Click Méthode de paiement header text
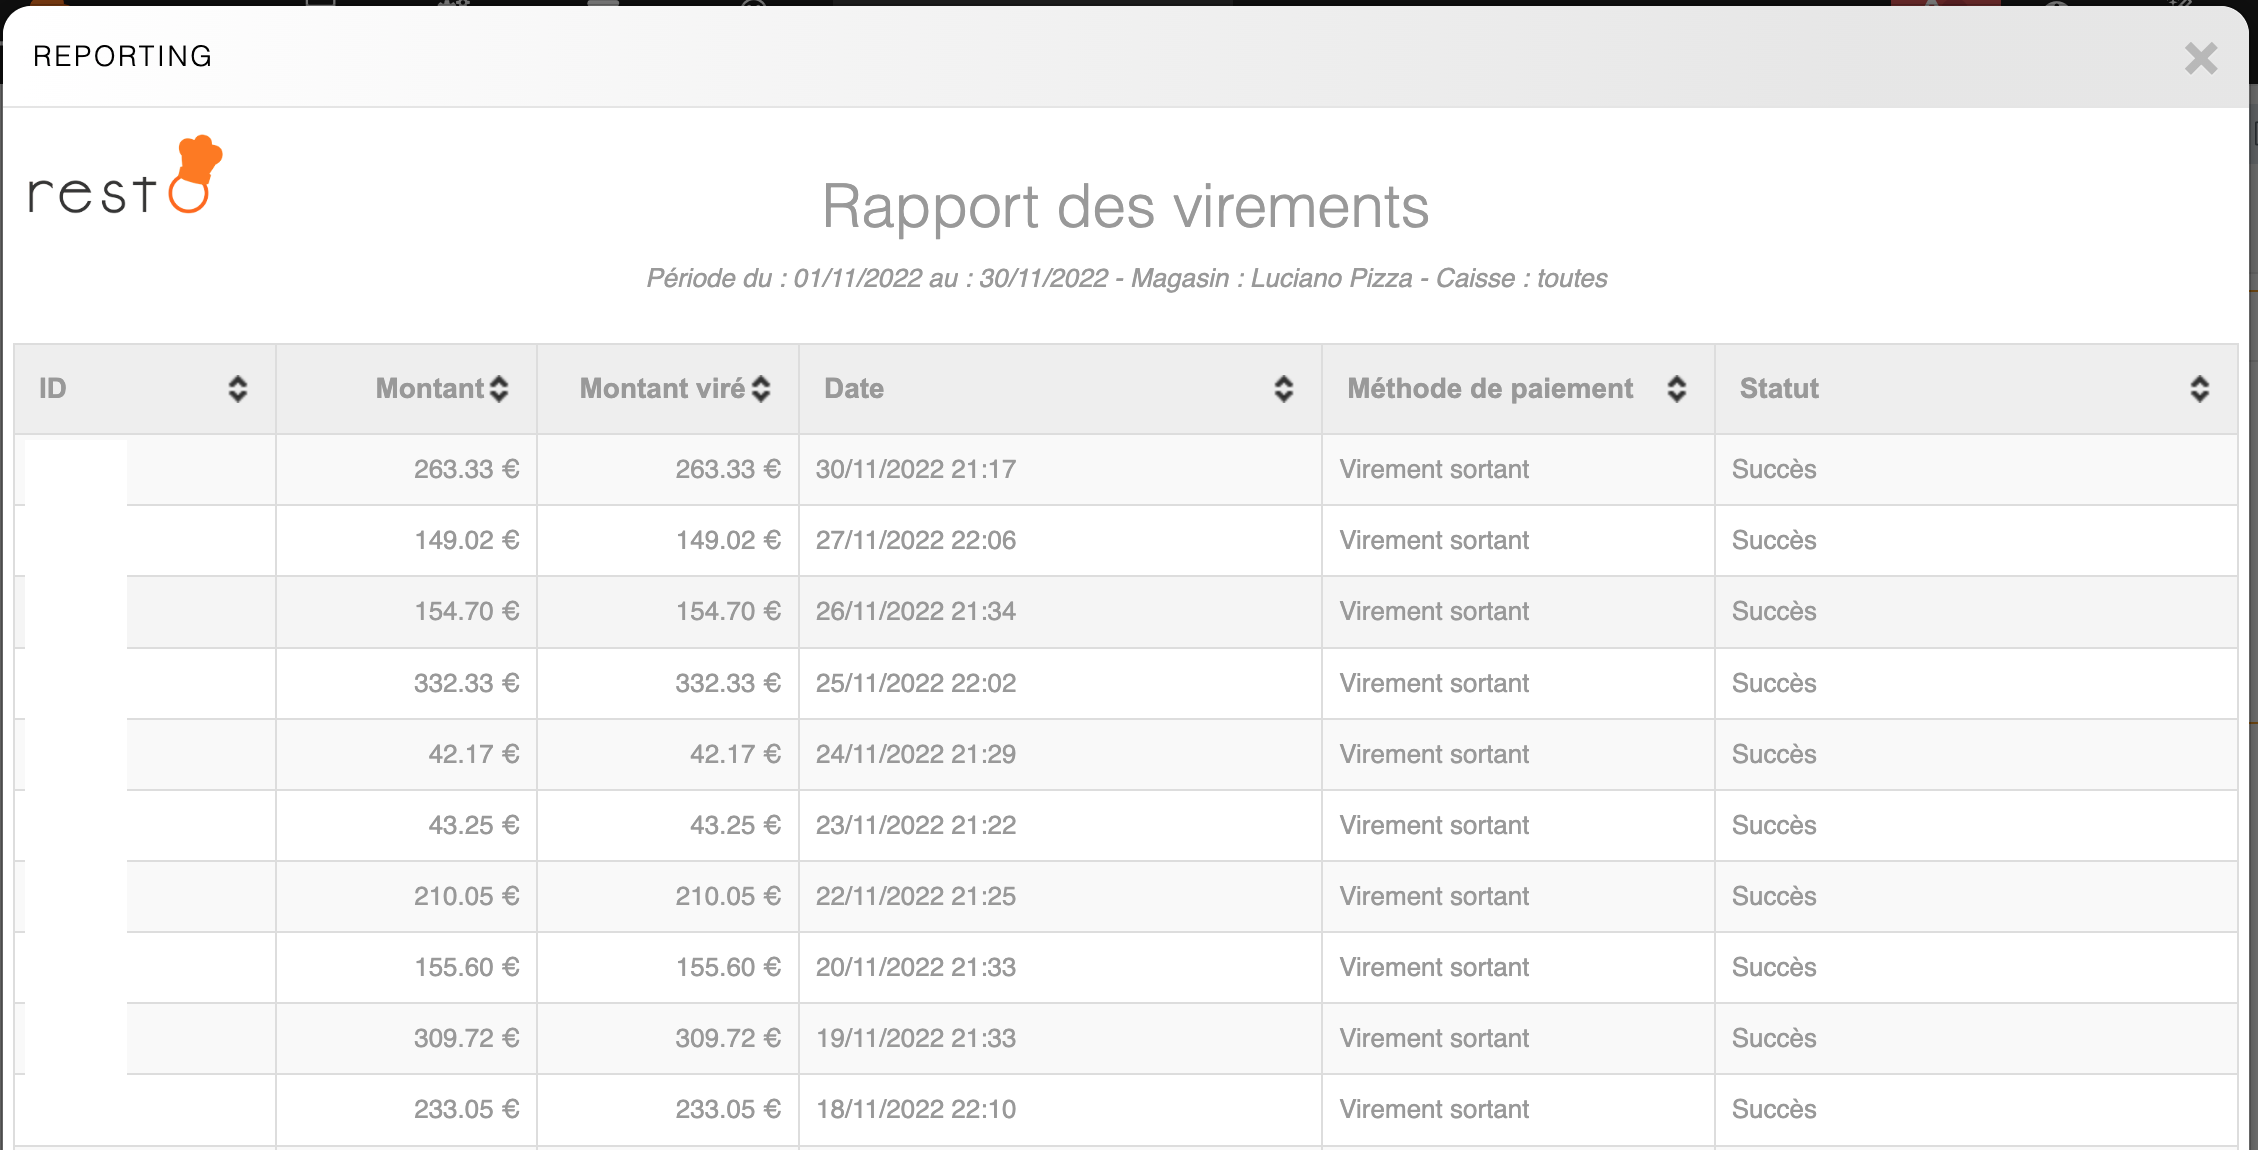The image size is (2258, 1150). pyautogui.click(x=1489, y=389)
